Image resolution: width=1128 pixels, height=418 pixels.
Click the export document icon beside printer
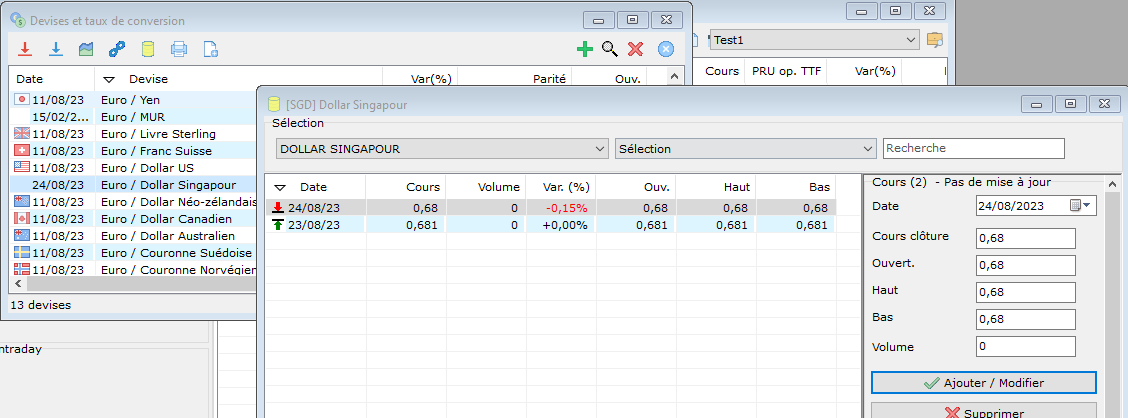click(210, 49)
